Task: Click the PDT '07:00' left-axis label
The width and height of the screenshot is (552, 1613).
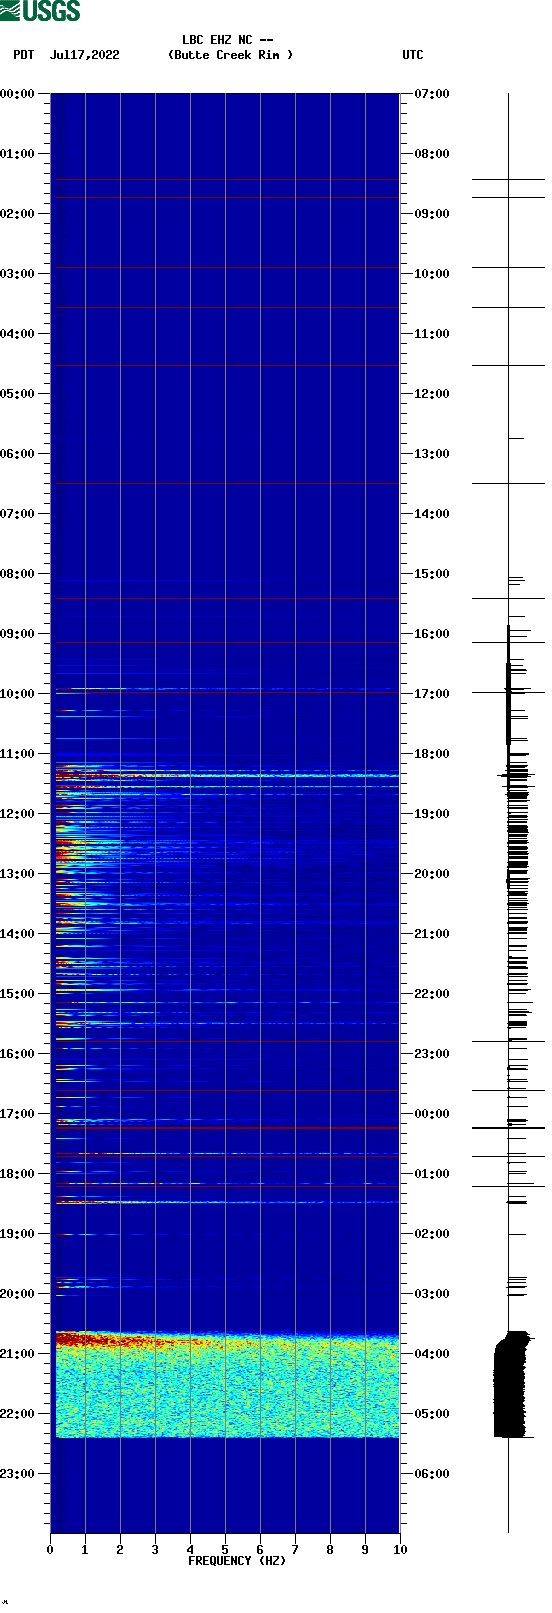Action: 17,514
